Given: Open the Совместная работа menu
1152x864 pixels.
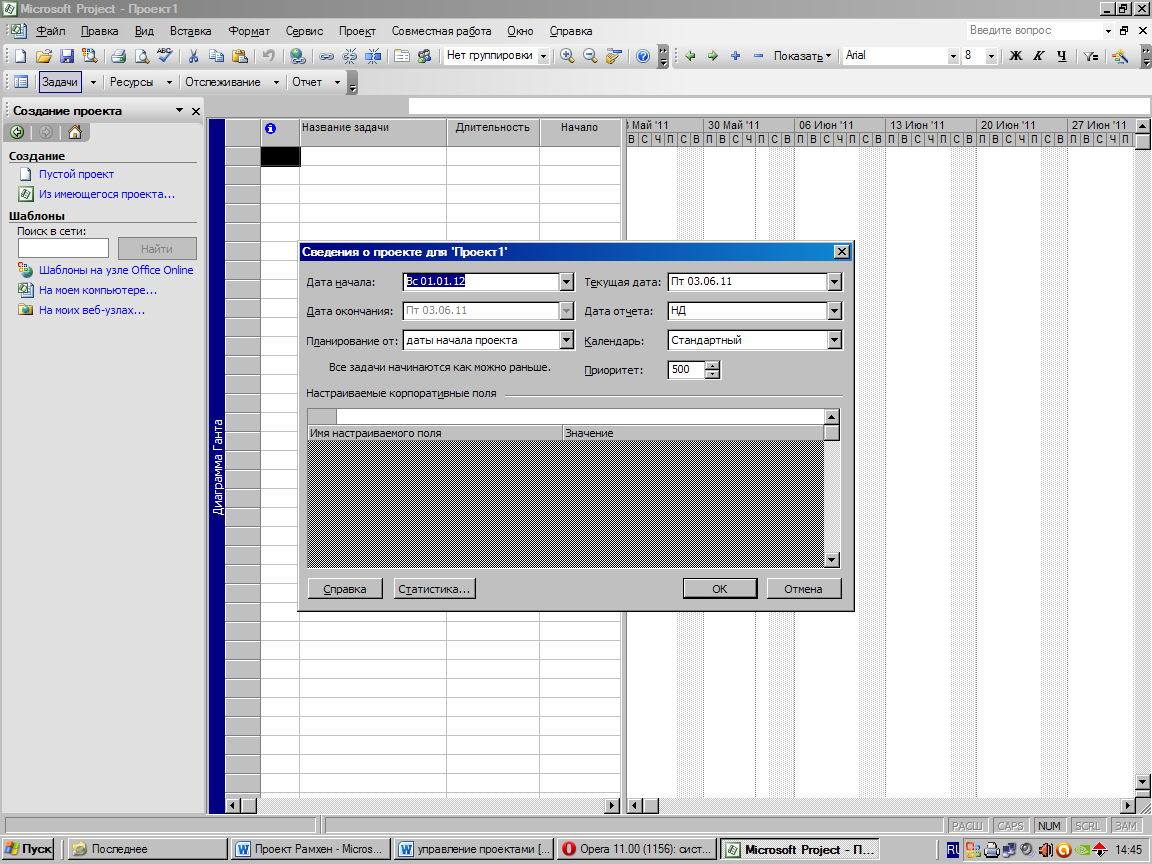Looking at the screenshot, I should point(442,31).
